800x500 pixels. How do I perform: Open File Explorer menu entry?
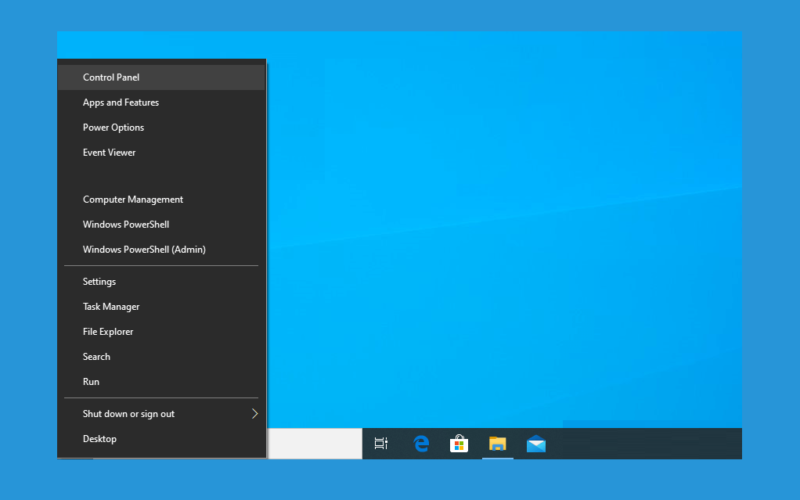(x=161, y=332)
